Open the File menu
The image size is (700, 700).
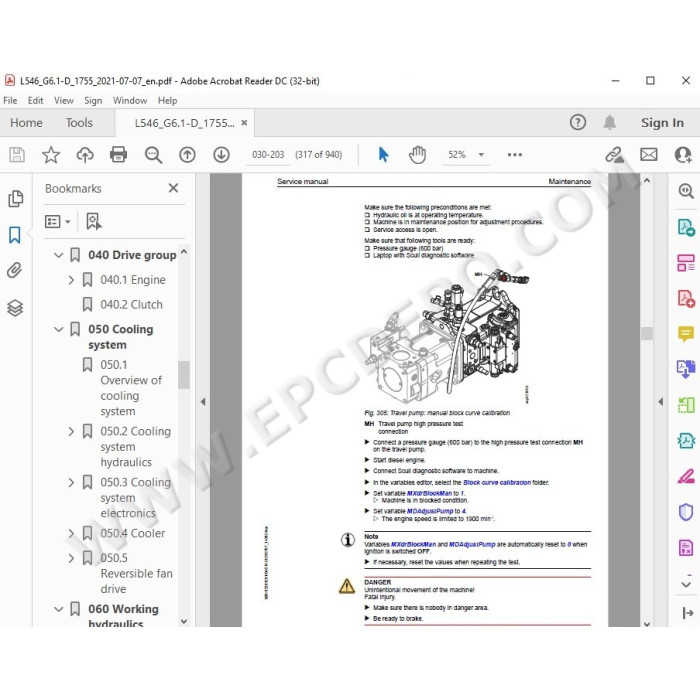(x=10, y=100)
